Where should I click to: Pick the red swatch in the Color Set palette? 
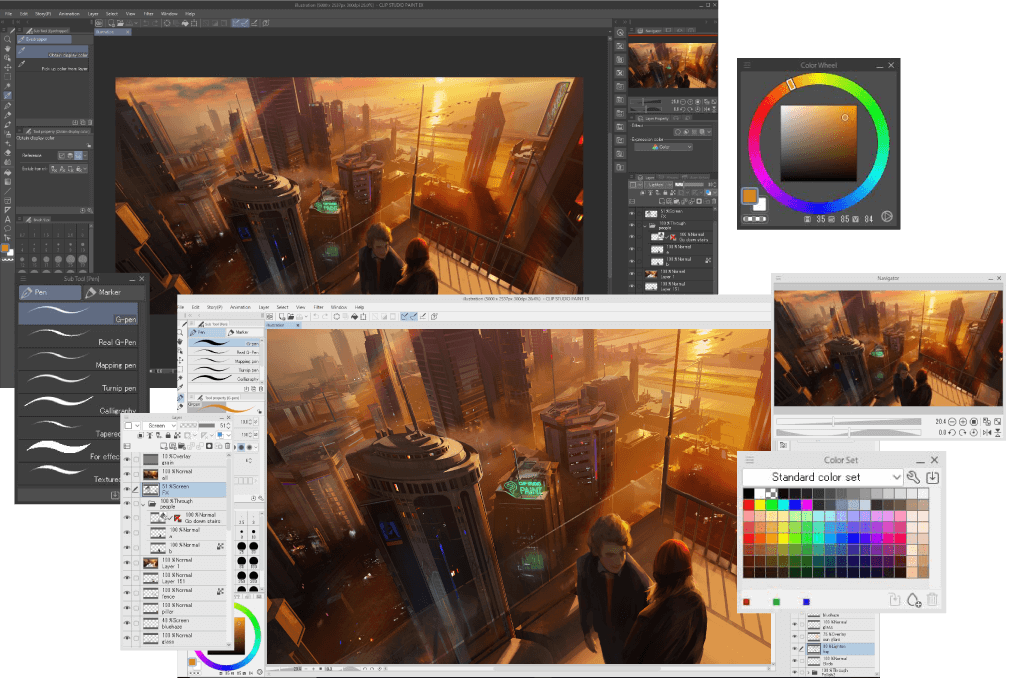[748, 504]
